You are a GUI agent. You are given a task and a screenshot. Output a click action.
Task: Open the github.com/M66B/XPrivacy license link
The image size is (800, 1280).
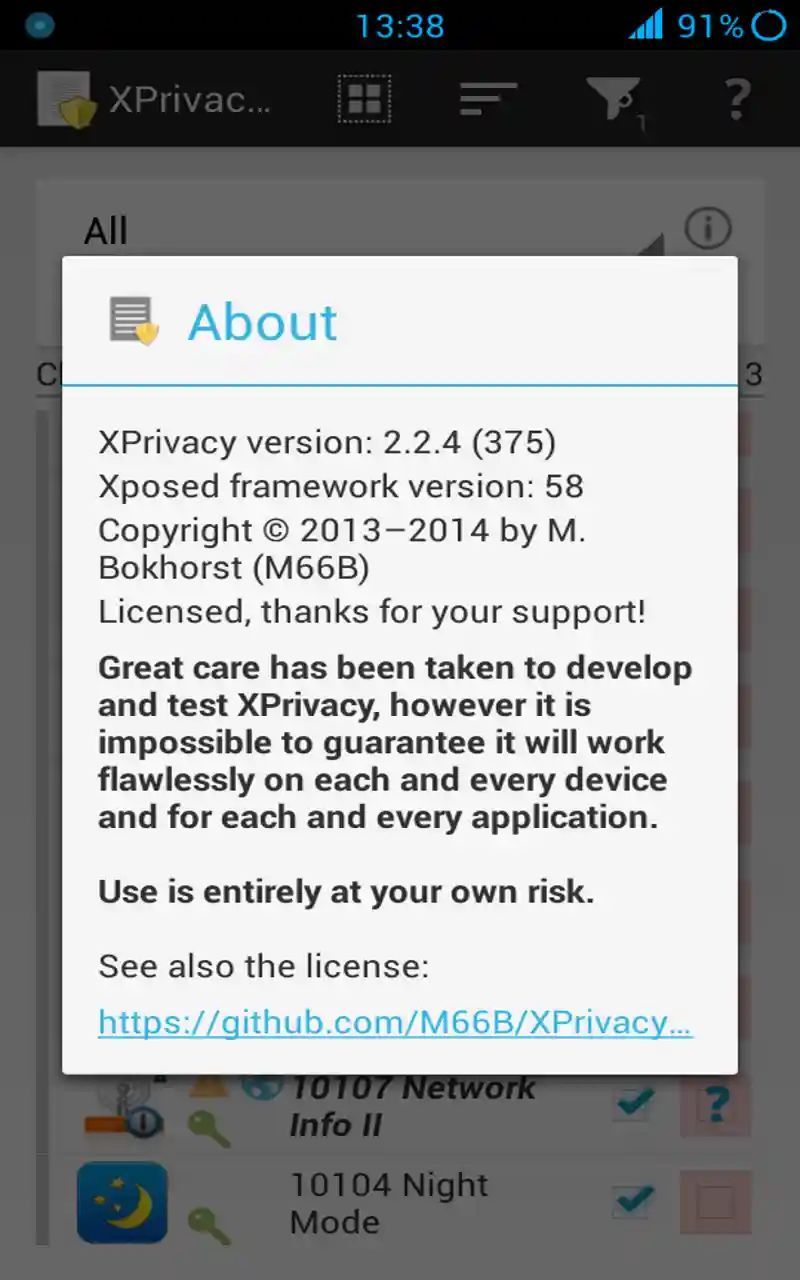[x=395, y=1022]
